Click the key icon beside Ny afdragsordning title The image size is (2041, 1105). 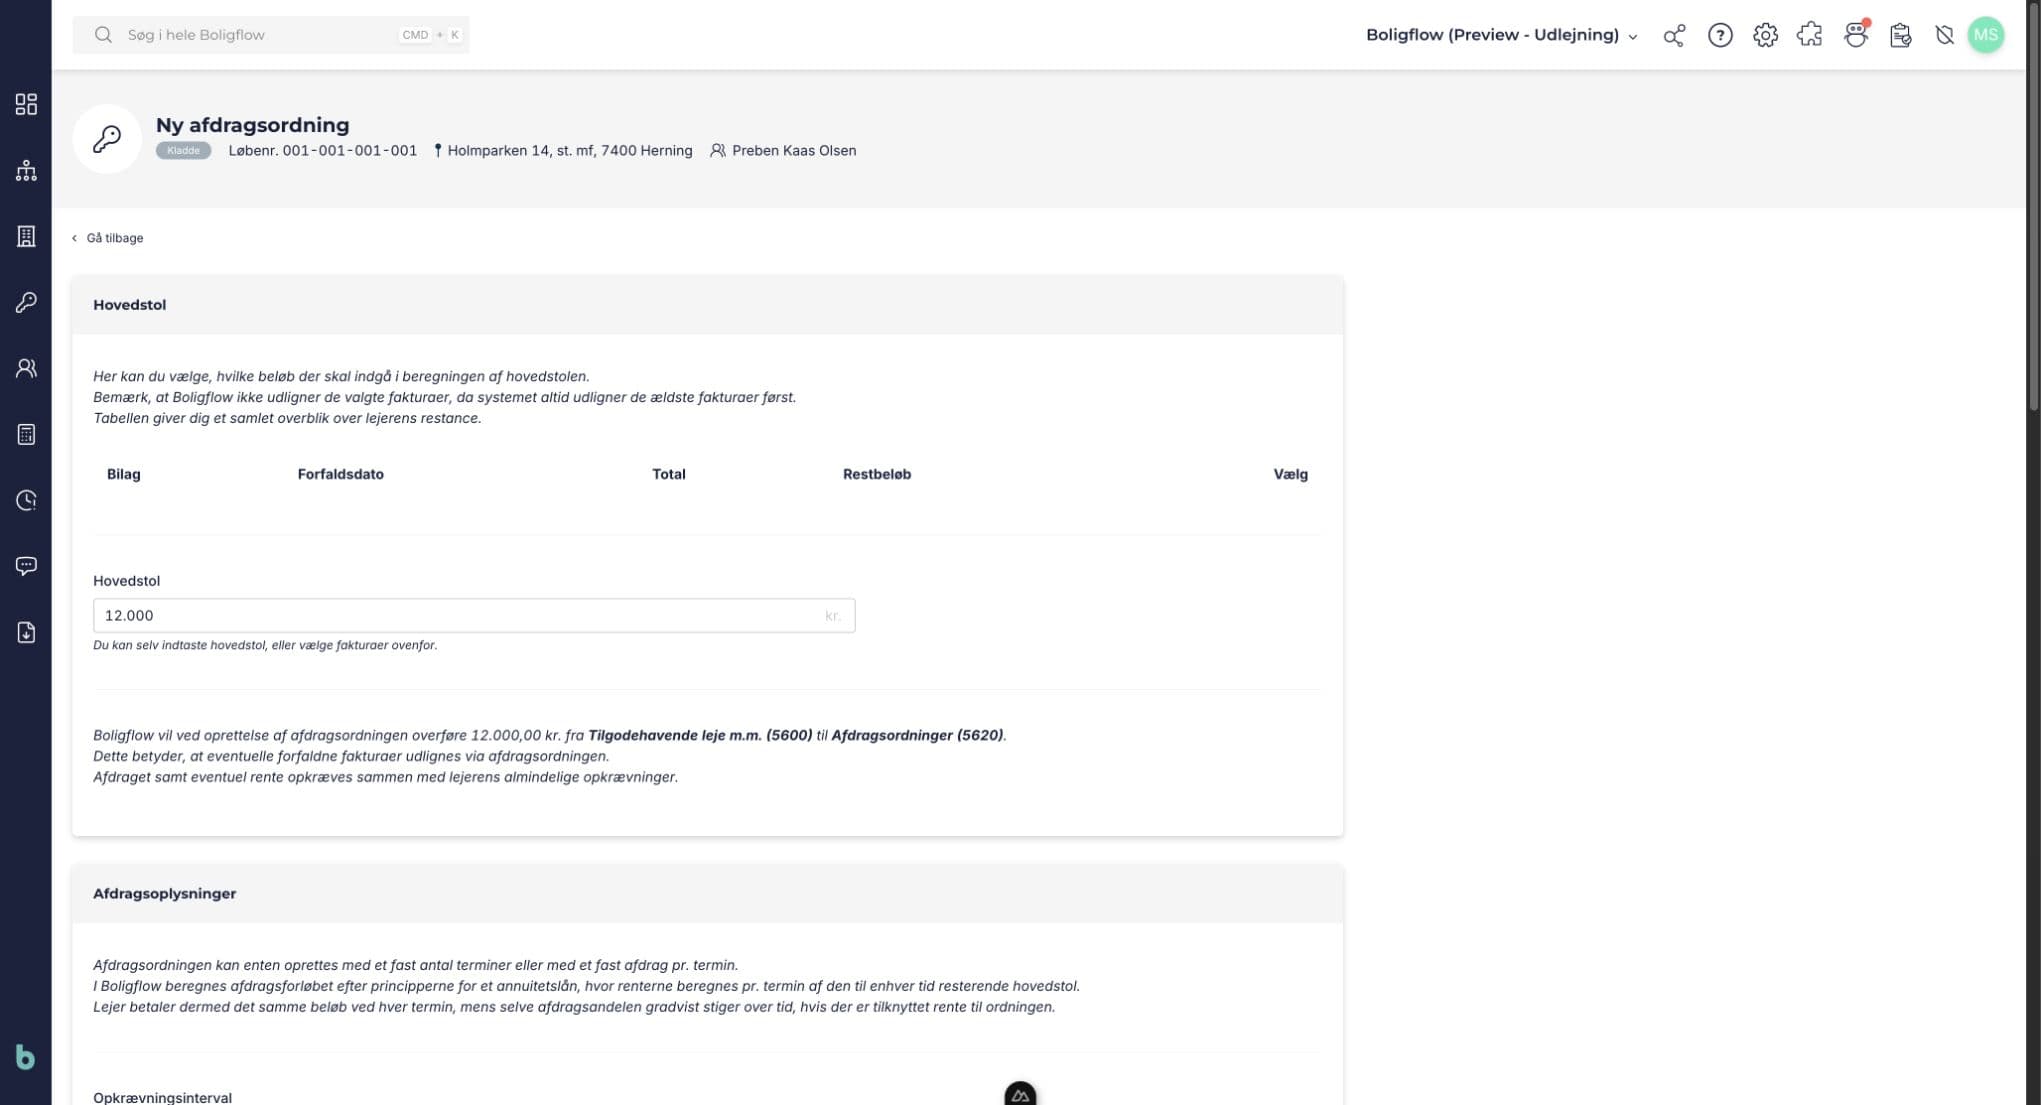coord(107,138)
